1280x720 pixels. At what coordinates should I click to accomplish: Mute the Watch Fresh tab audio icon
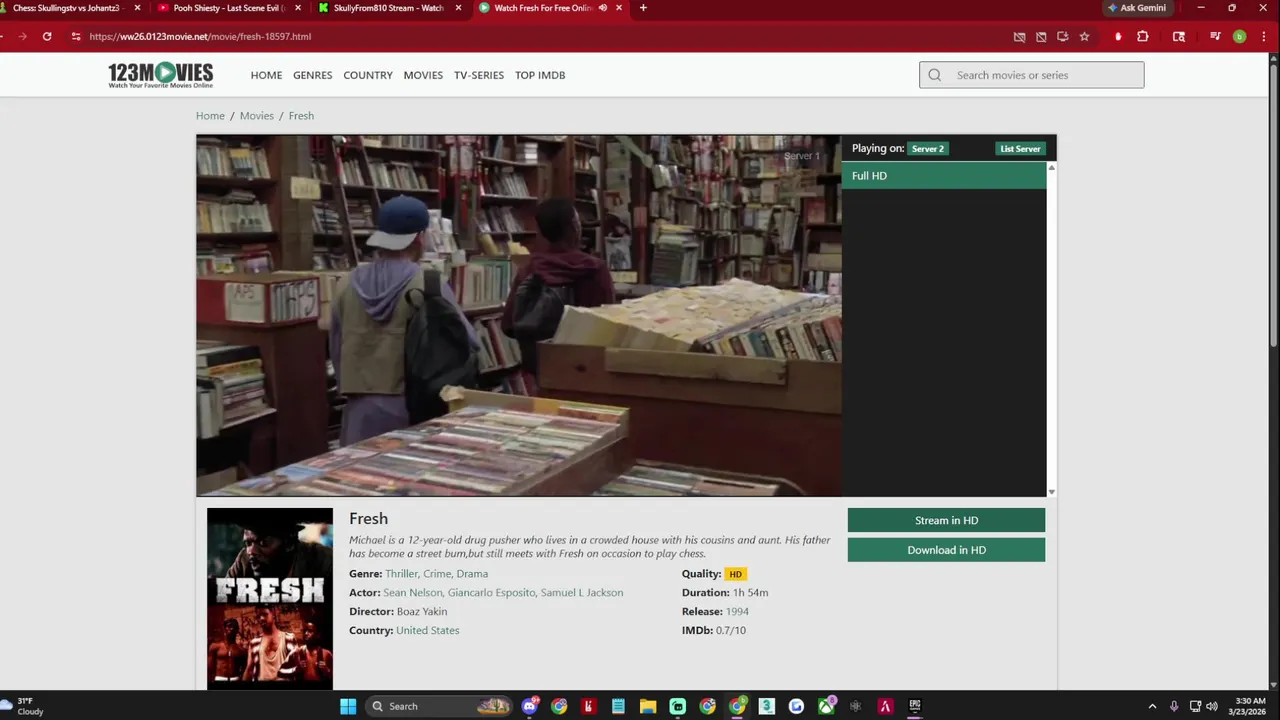pyautogui.click(x=603, y=8)
